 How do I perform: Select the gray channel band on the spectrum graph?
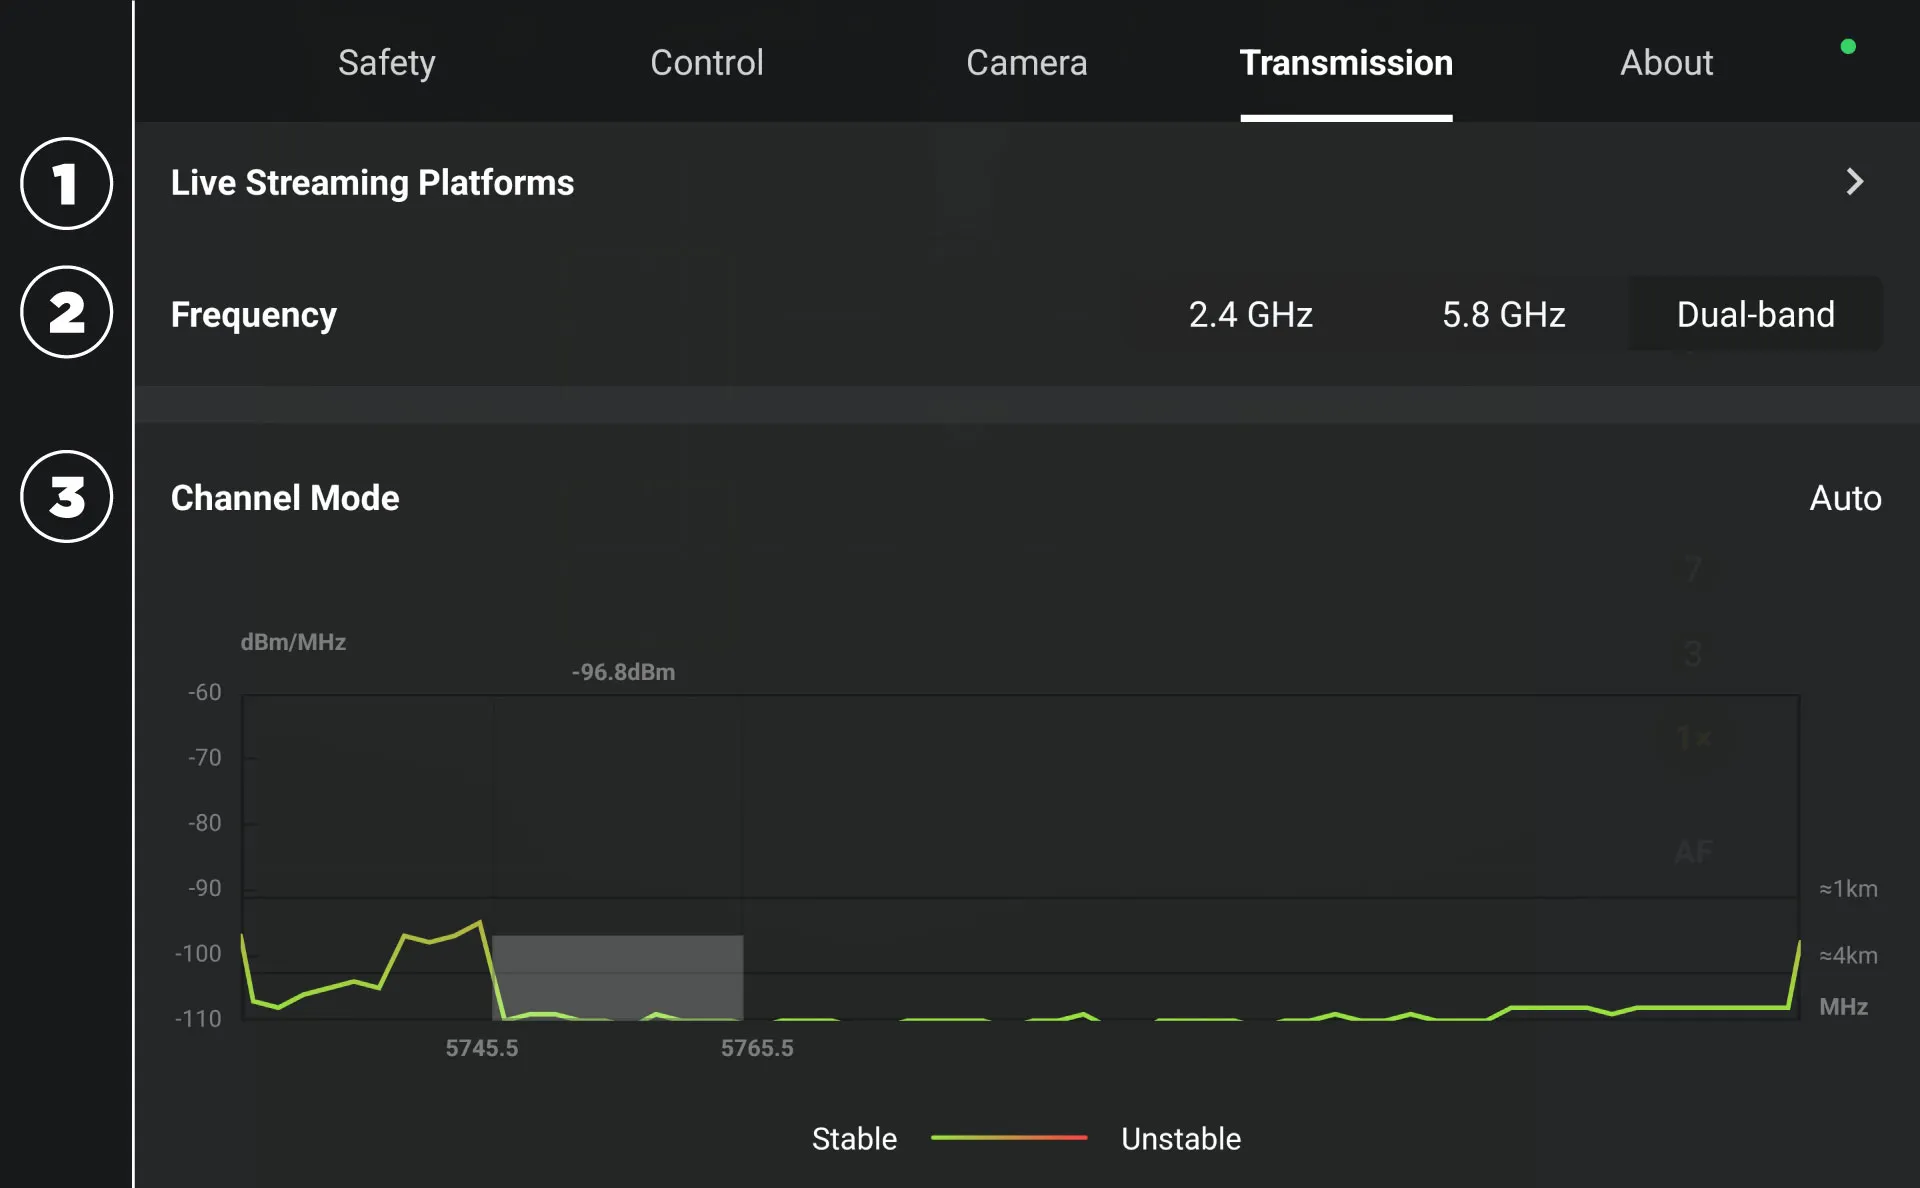point(617,977)
